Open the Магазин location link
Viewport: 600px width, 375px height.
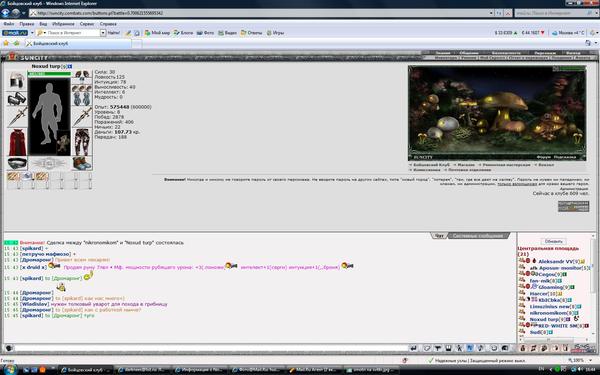click(x=466, y=165)
